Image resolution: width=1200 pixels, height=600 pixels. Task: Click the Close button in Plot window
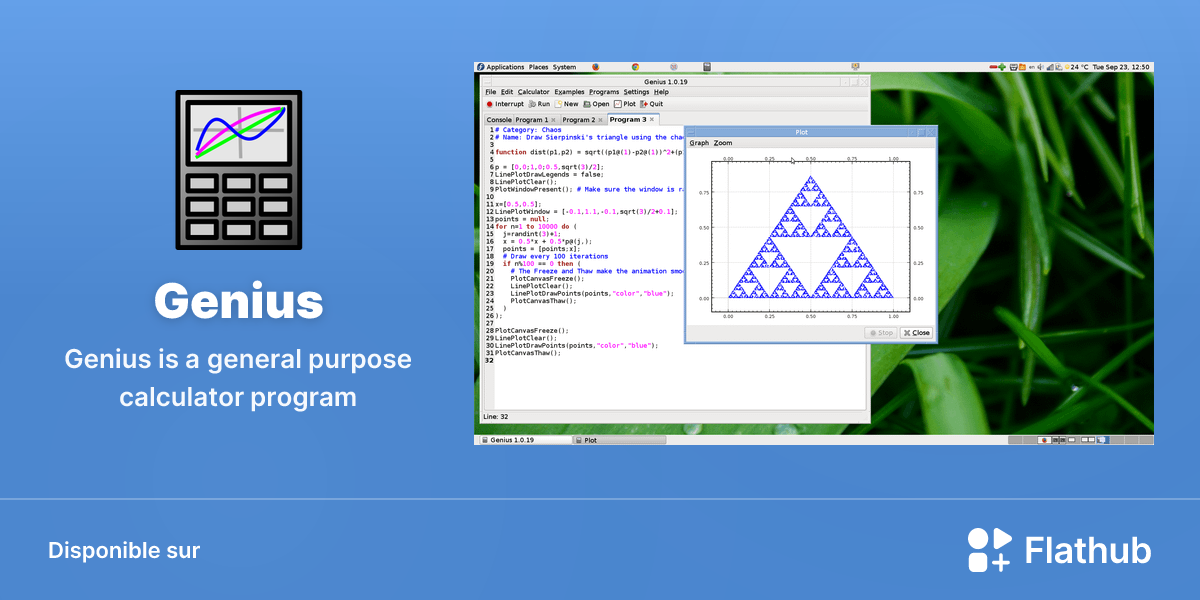coord(916,333)
